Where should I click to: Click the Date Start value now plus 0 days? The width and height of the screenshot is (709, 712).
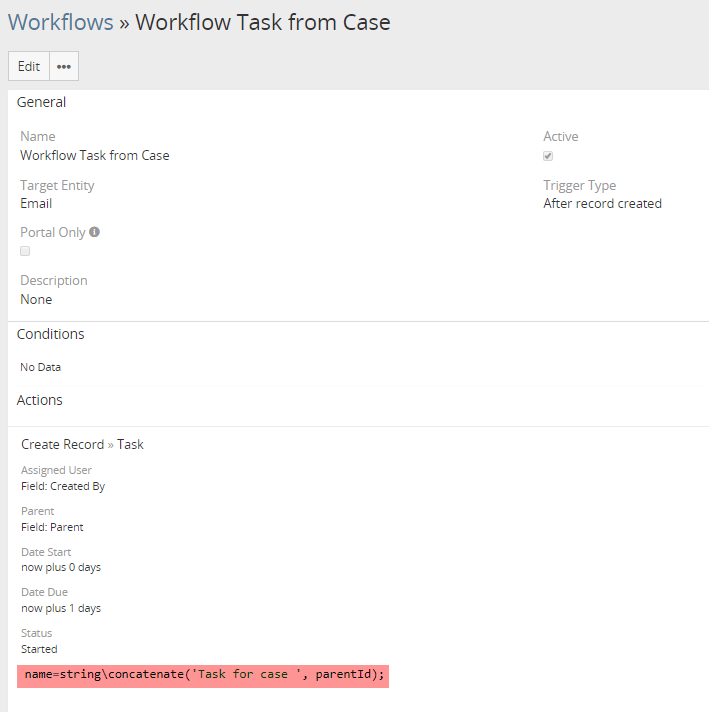pyautogui.click(x=61, y=567)
